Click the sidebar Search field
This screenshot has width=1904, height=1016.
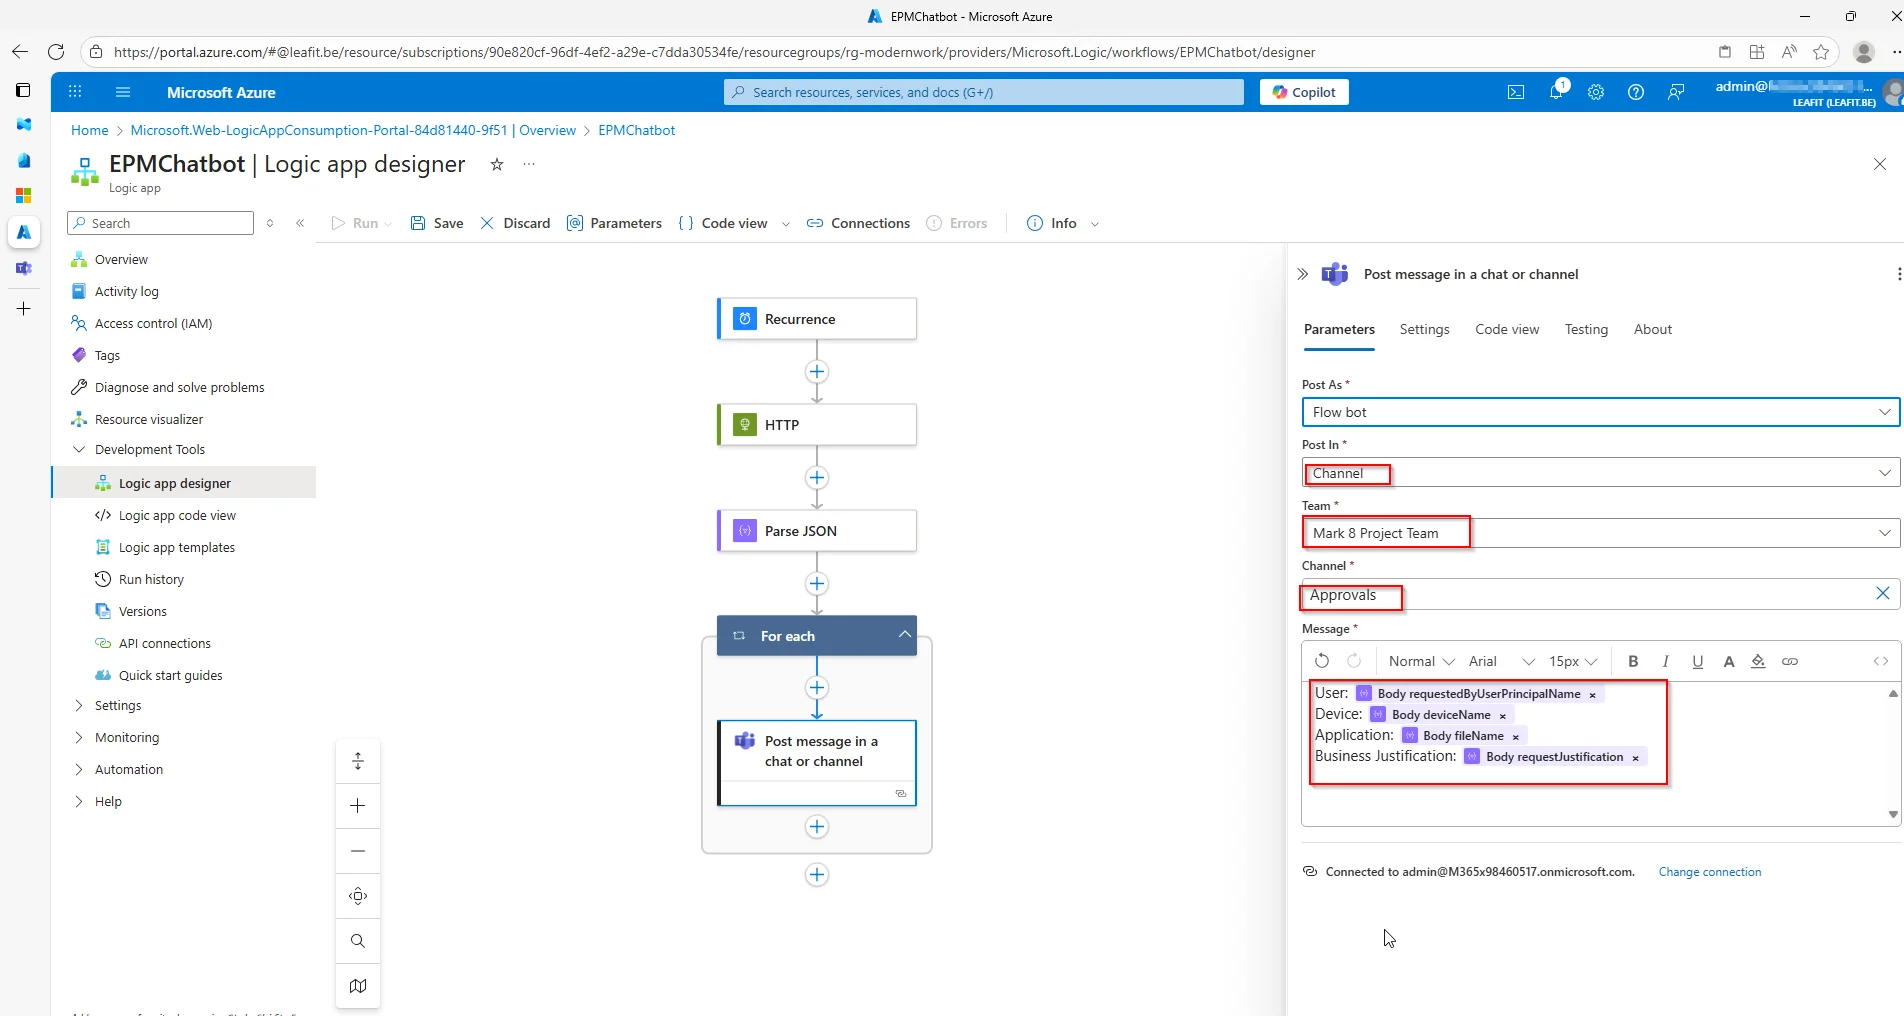tap(160, 223)
